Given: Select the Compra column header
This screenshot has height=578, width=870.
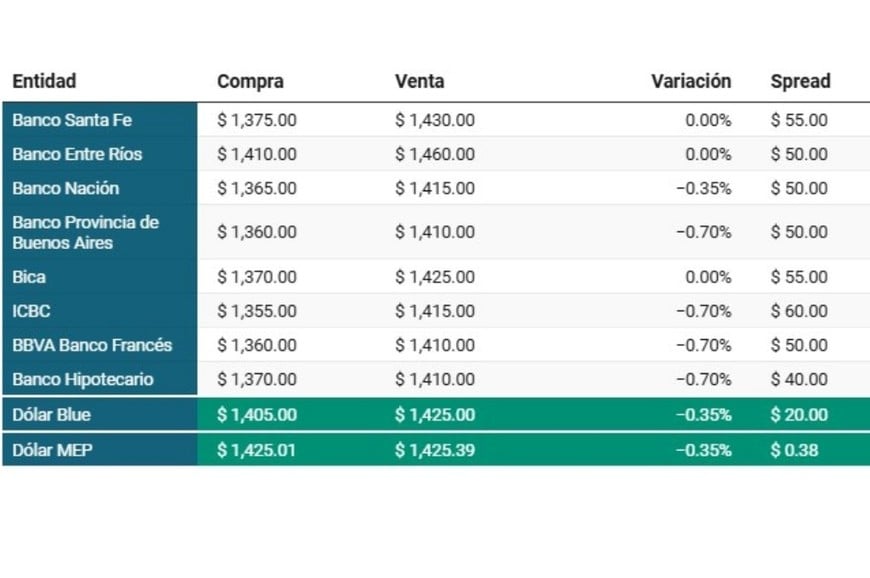Looking at the screenshot, I should (x=250, y=82).
